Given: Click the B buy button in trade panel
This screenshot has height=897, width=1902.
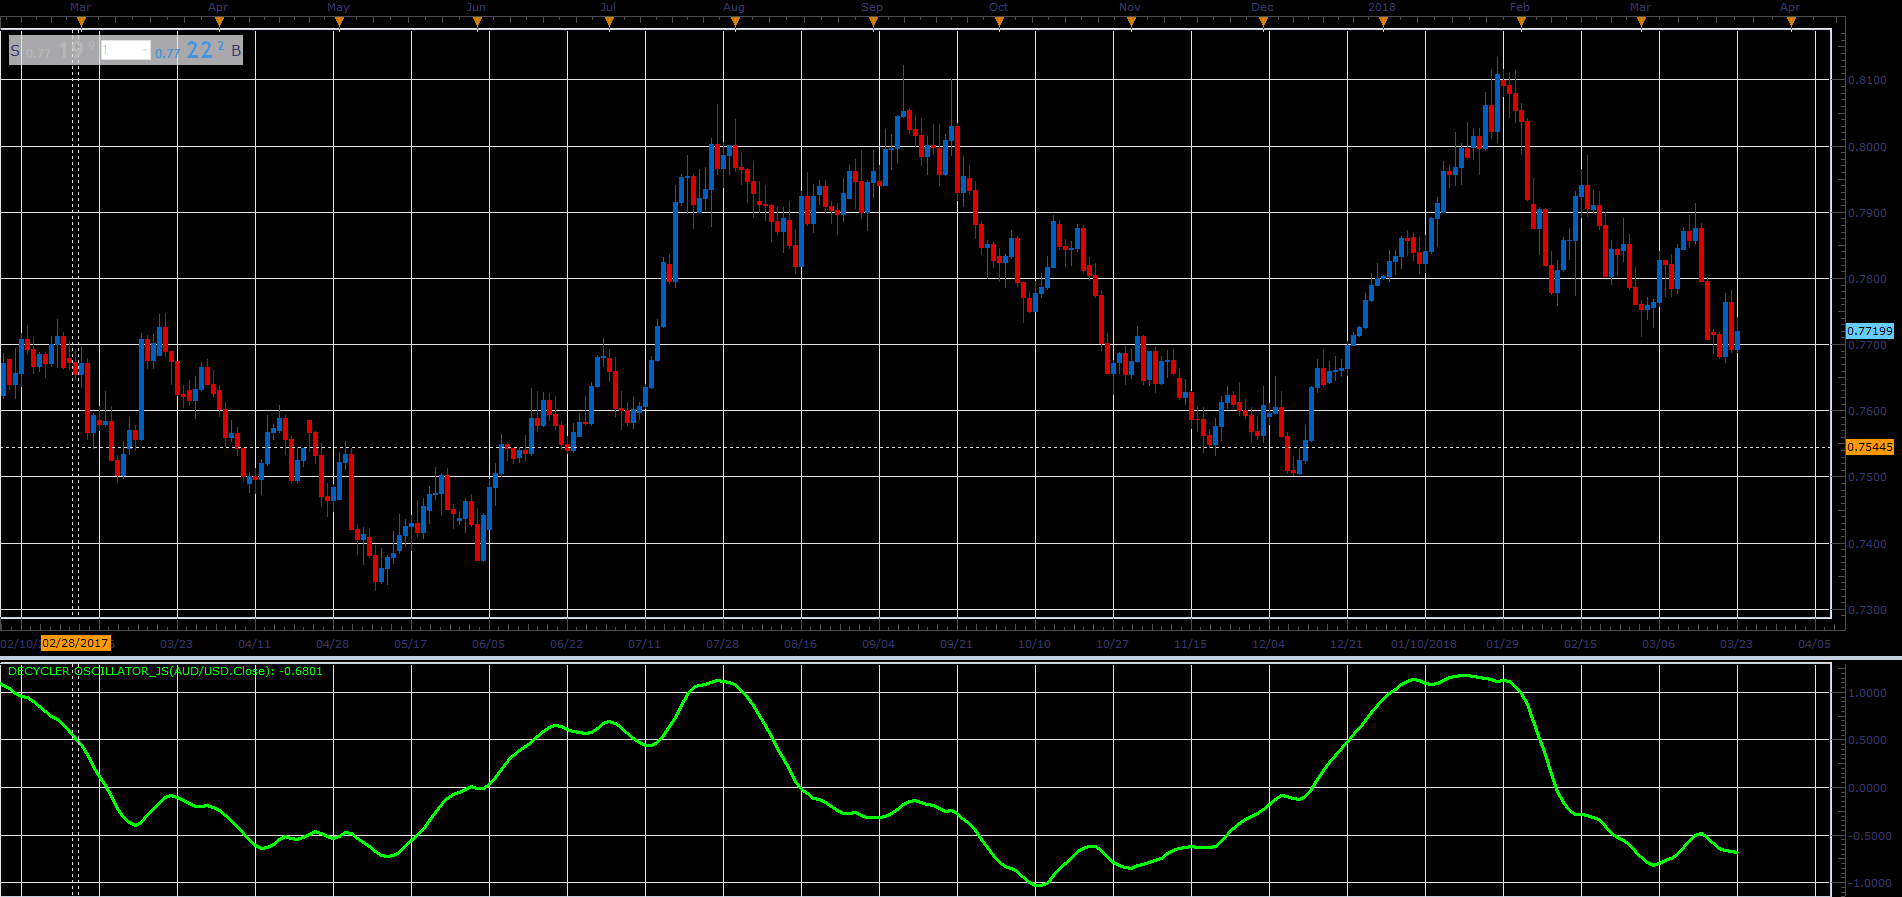Looking at the screenshot, I should pos(236,50).
